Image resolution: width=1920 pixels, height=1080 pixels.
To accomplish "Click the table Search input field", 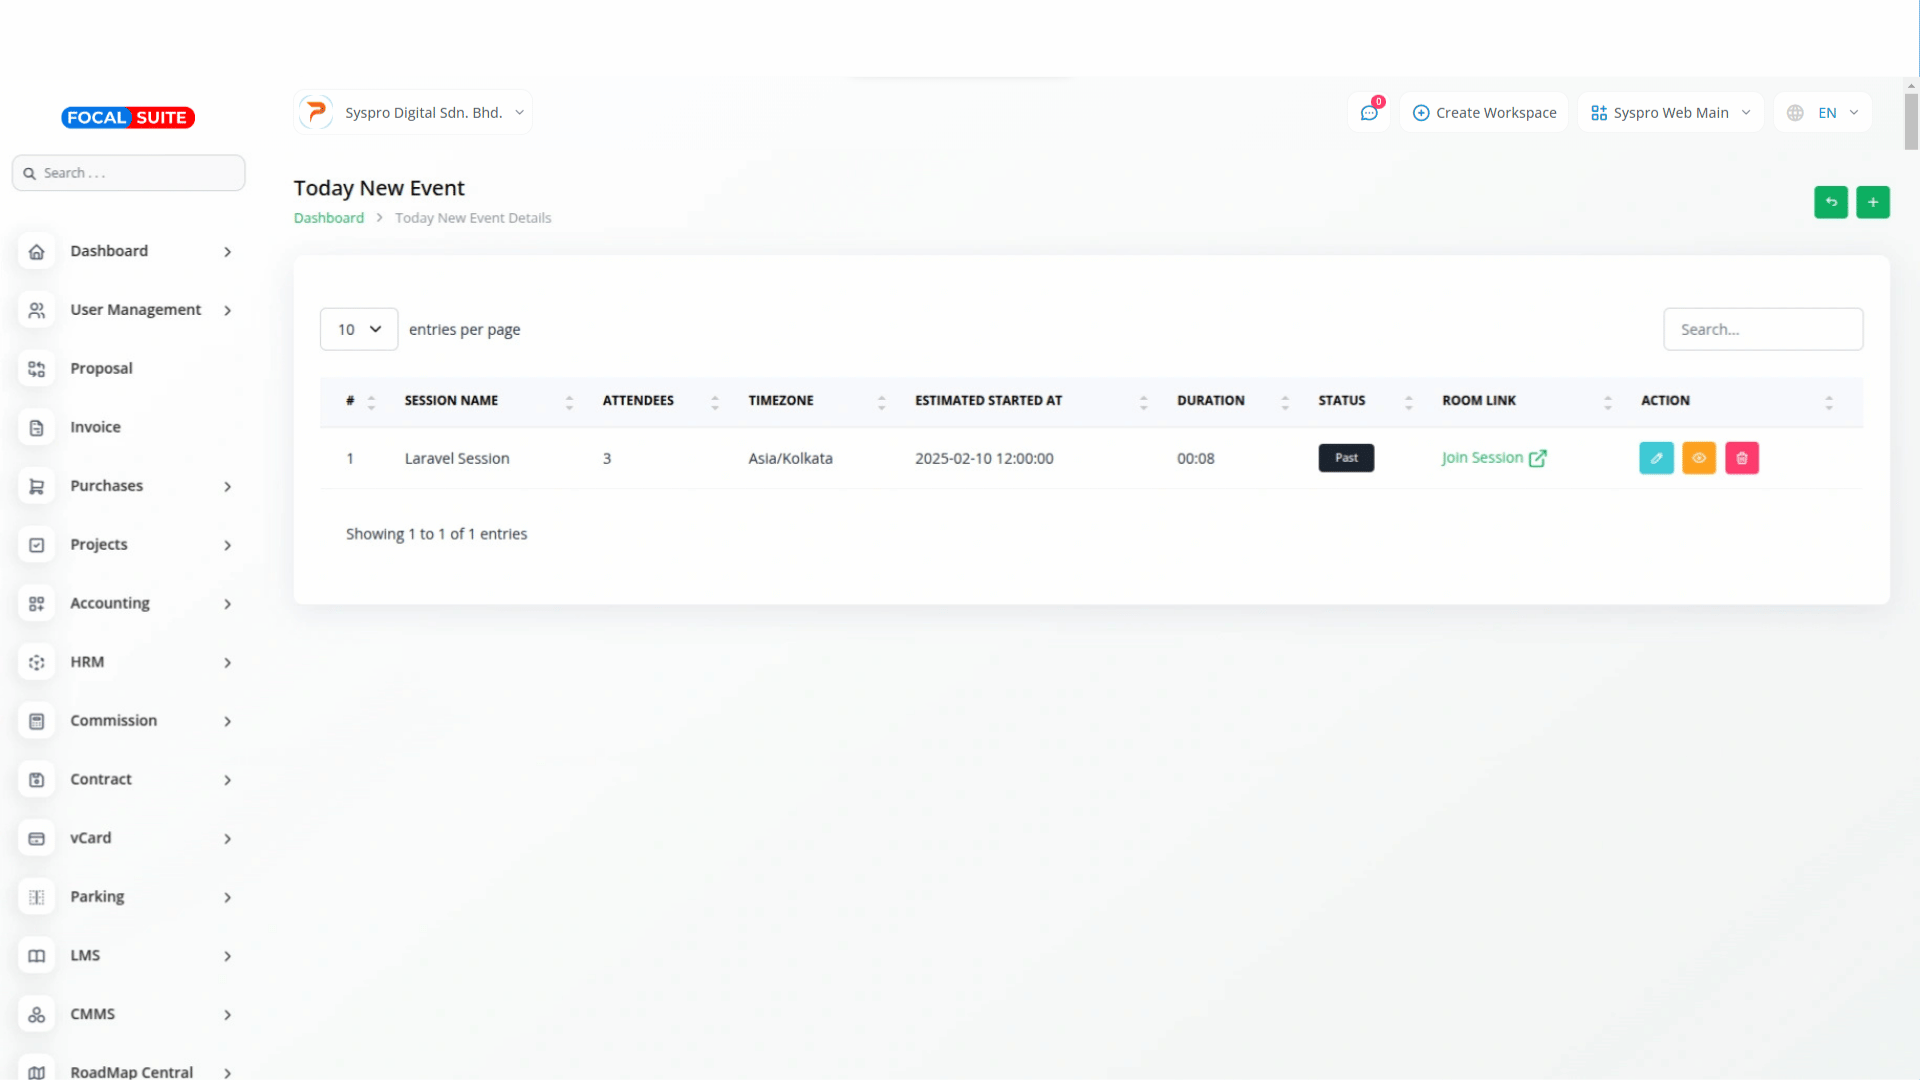I will pyautogui.click(x=1762, y=329).
